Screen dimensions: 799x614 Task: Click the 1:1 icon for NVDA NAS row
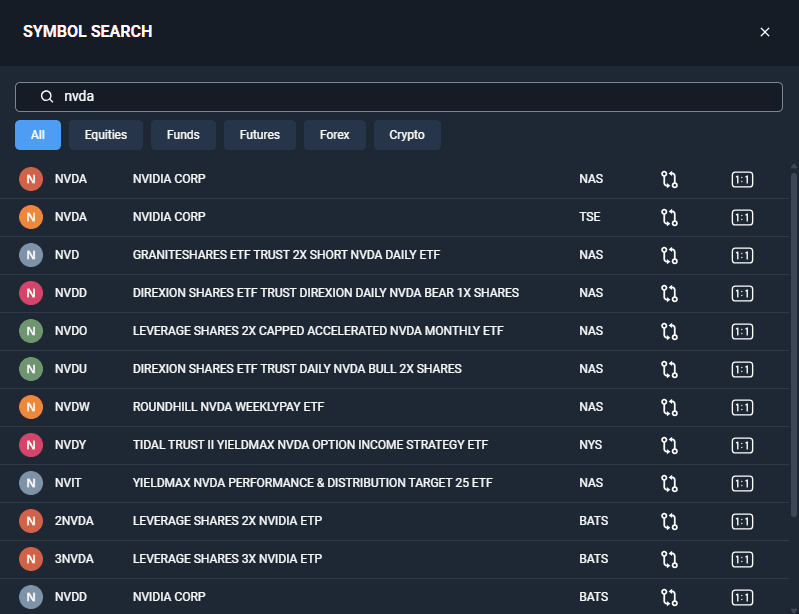coord(742,179)
